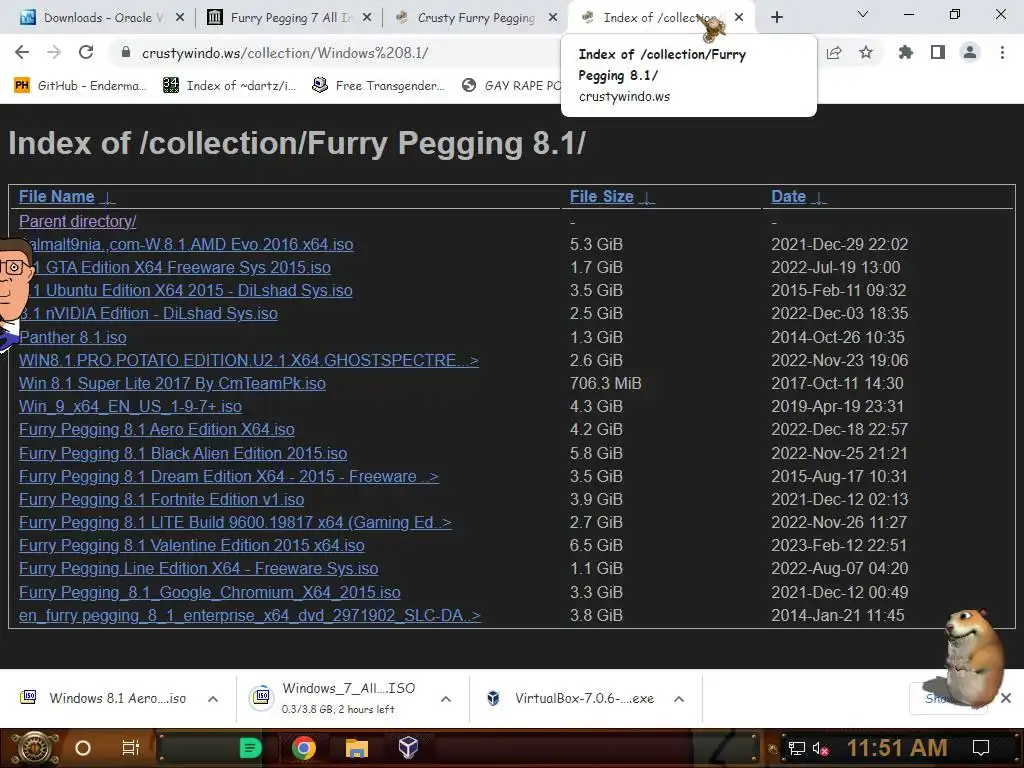Go back with the browser back arrow
Viewport: 1024px width, 768px height.
tap(22, 52)
